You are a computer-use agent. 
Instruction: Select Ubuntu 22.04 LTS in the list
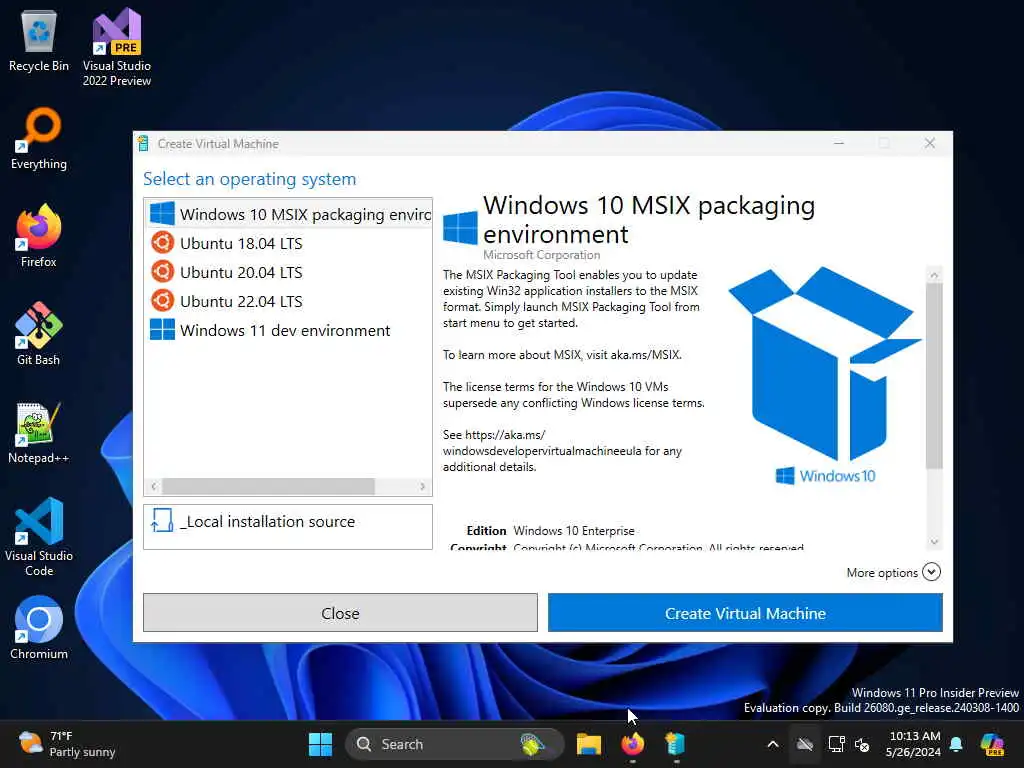[x=288, y=302]
